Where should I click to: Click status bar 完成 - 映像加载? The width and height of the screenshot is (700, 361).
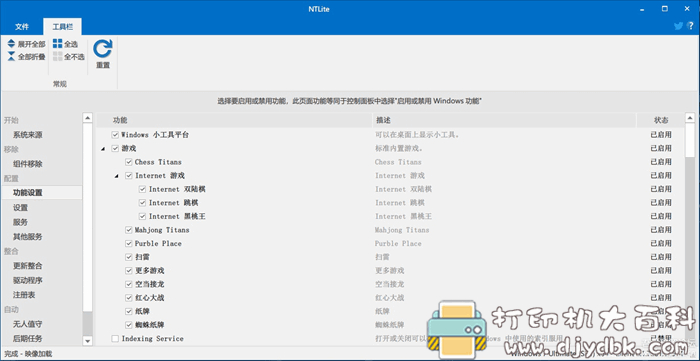[x=28, y=354]
